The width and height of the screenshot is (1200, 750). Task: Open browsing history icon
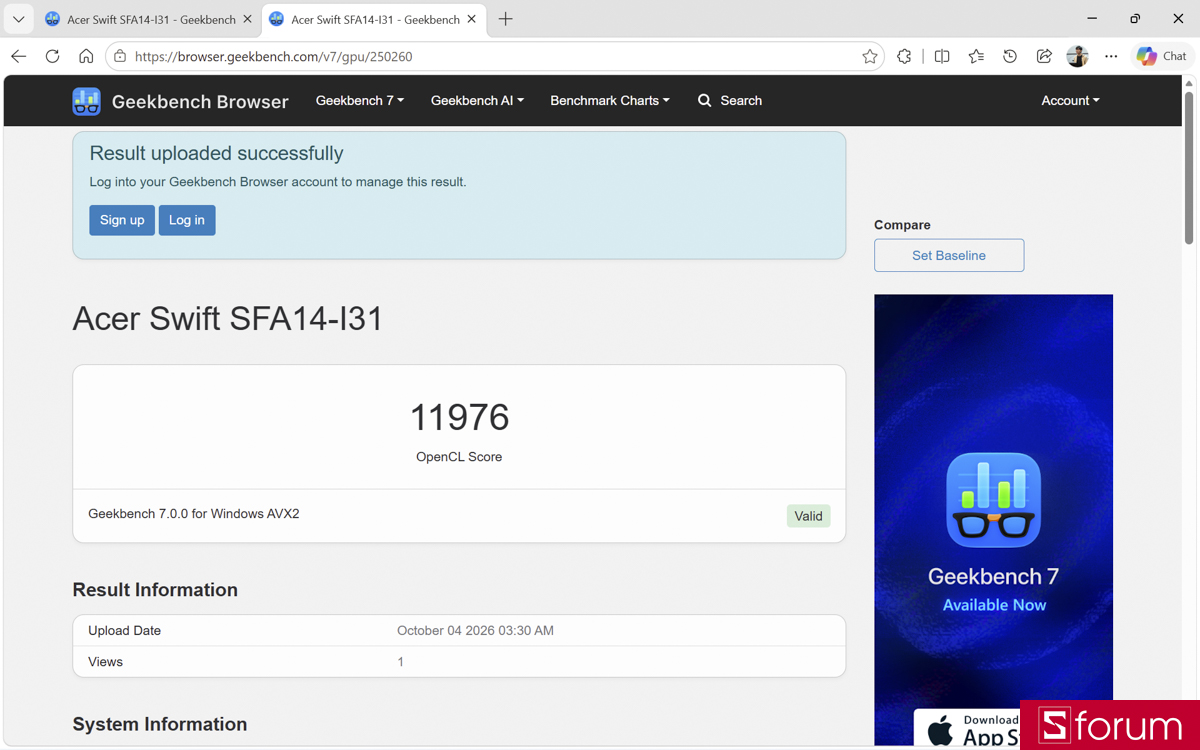(1010, 57)
